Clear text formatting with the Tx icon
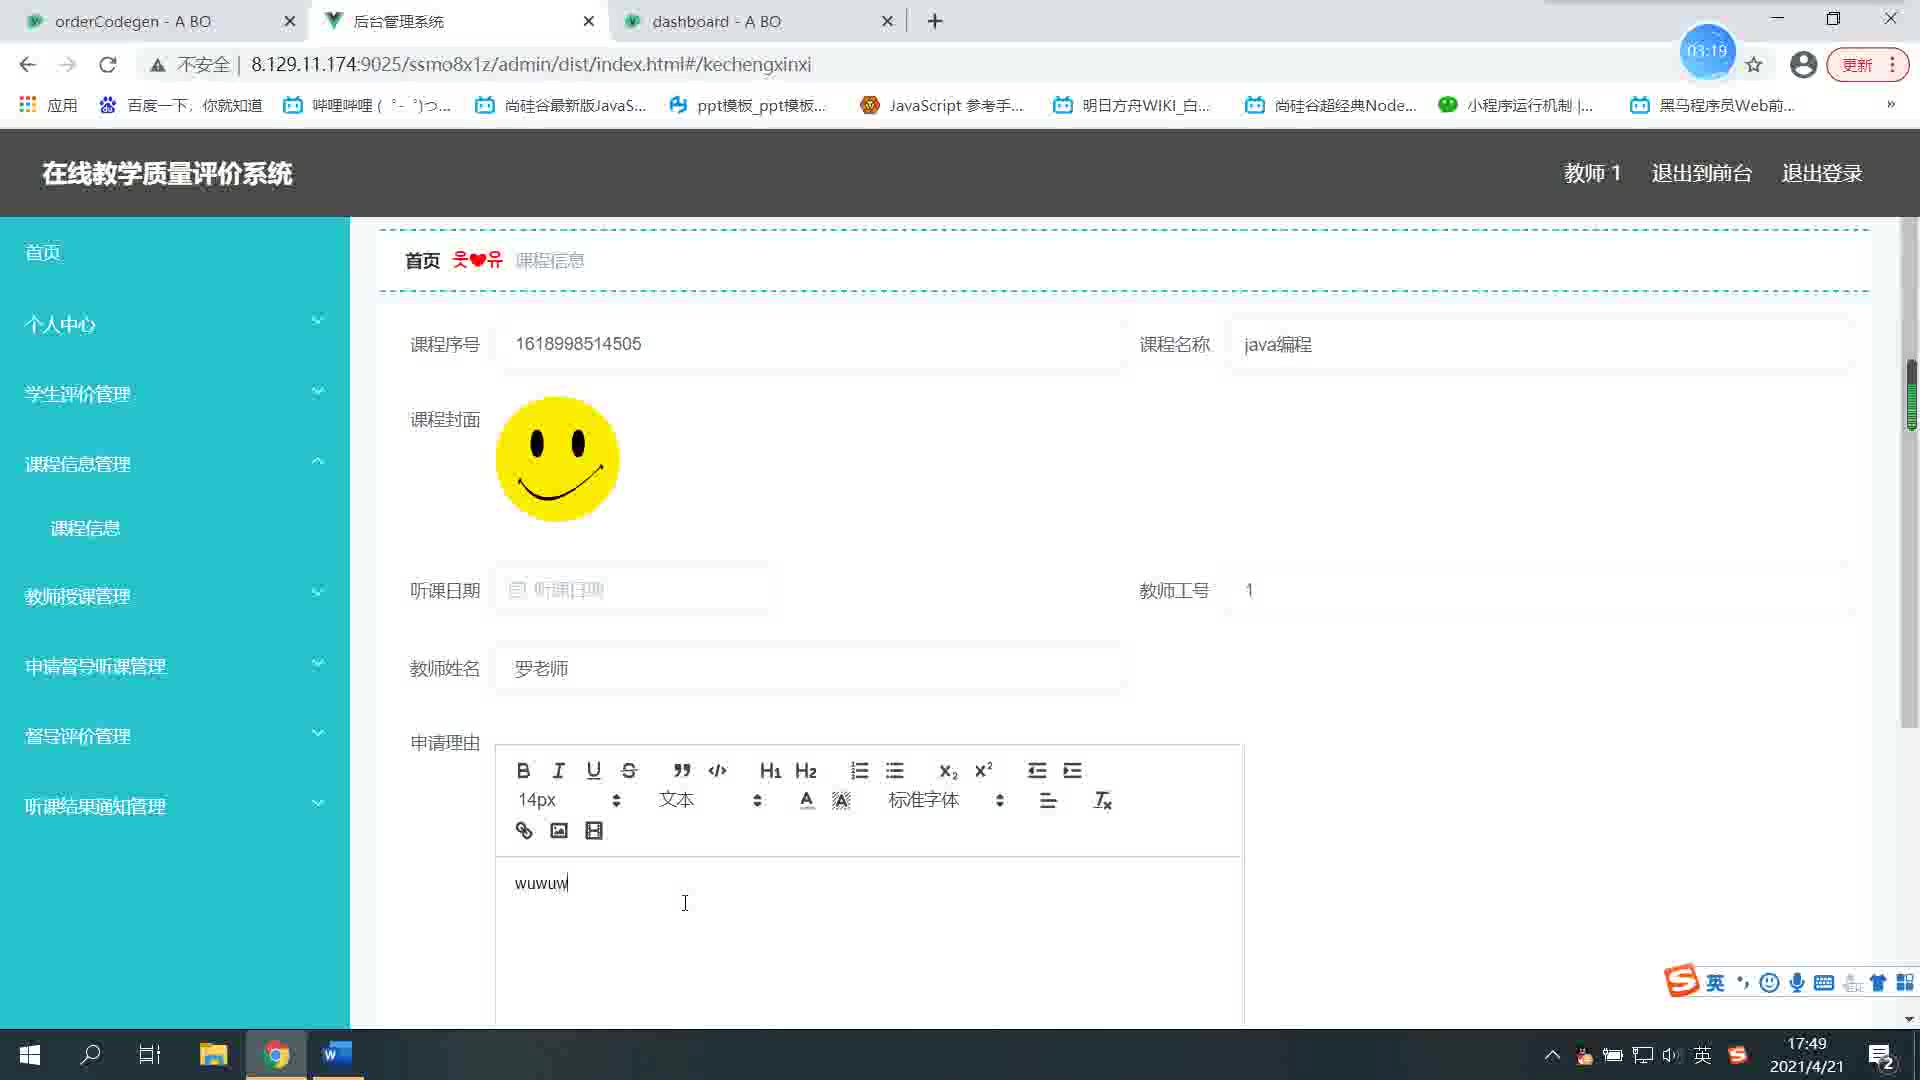The image size is (1920, 1080). (1102, 800)
